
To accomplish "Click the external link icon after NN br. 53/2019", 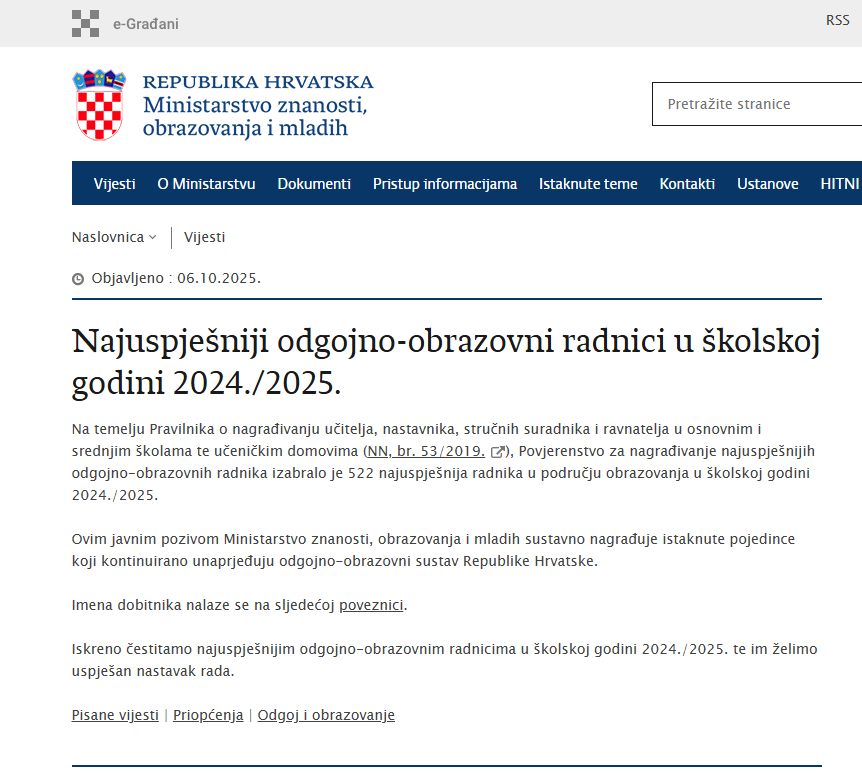I will tap(497, 452).
